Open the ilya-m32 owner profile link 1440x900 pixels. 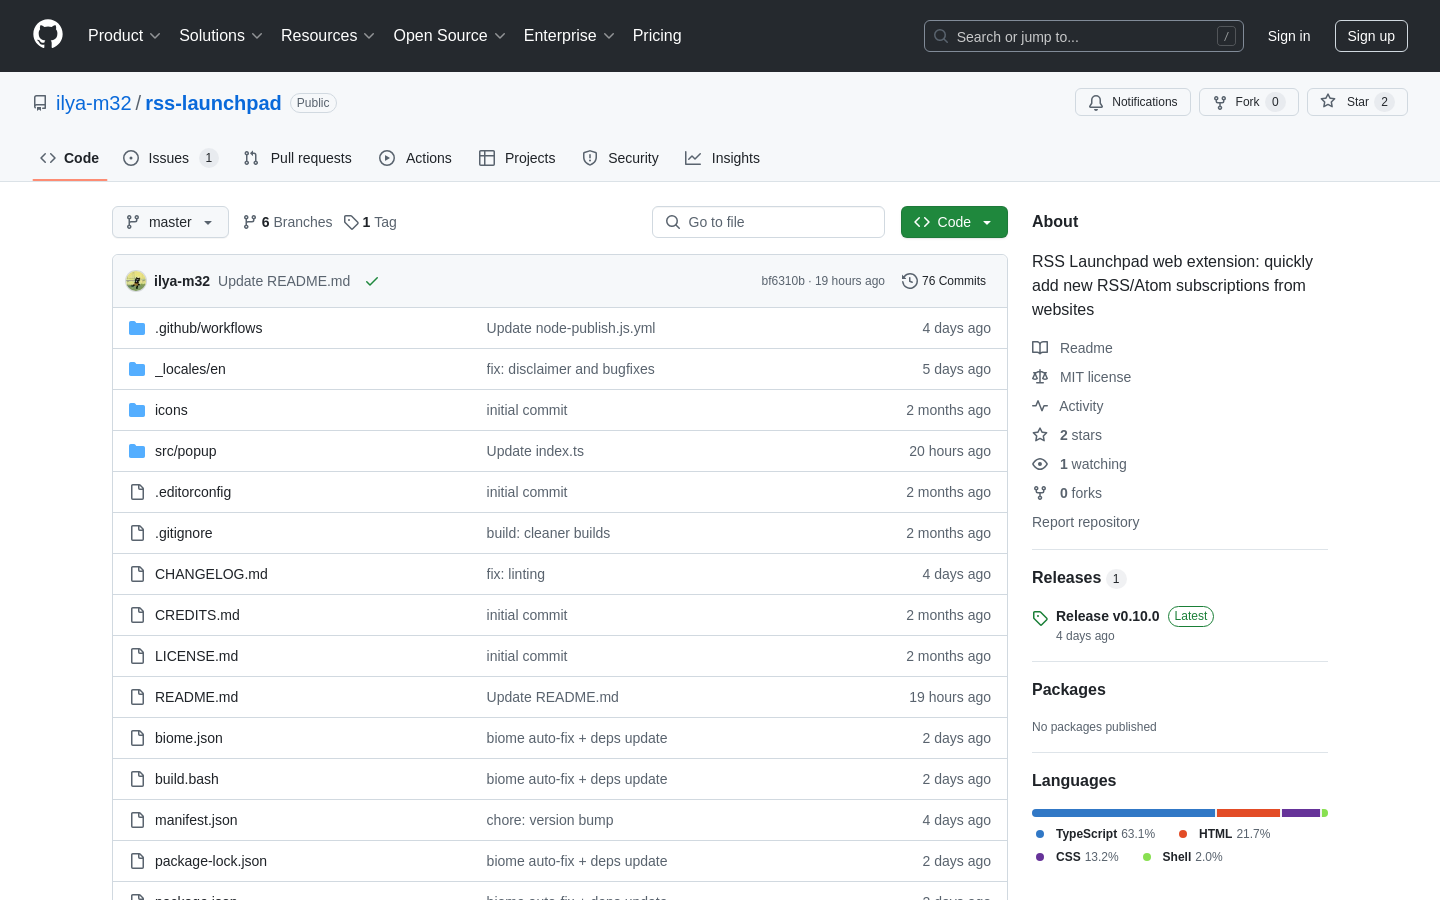tap(93, 103)
